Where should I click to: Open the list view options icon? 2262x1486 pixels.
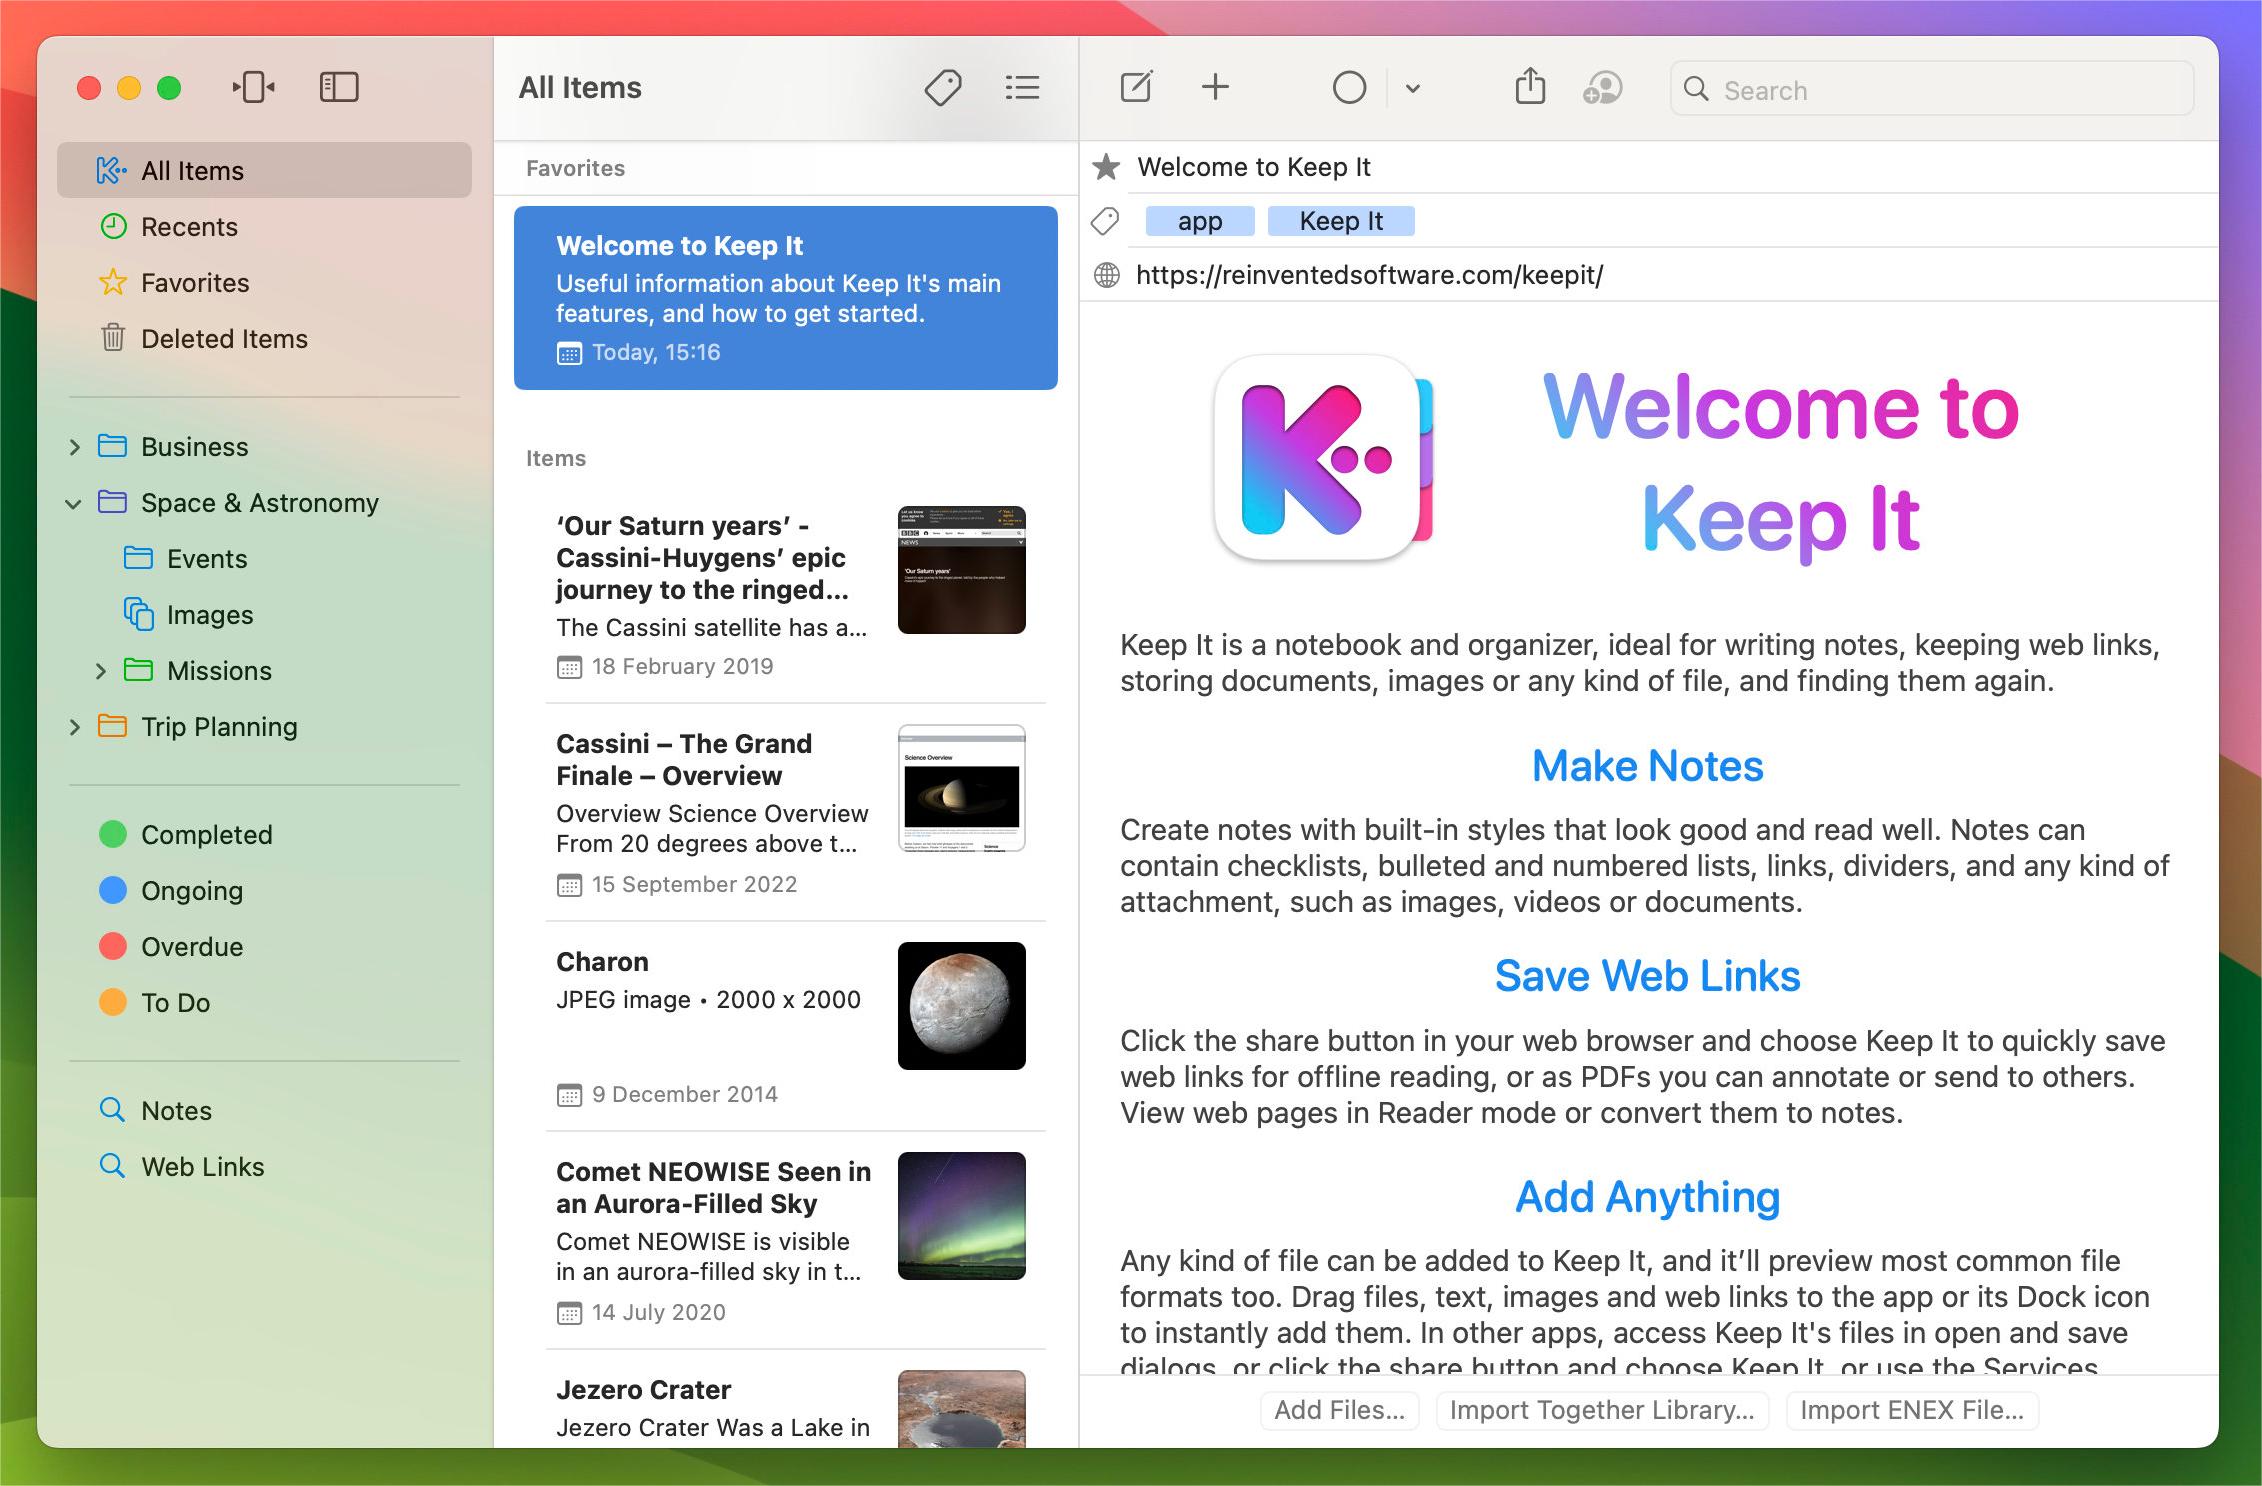[x=1022, y=88]
